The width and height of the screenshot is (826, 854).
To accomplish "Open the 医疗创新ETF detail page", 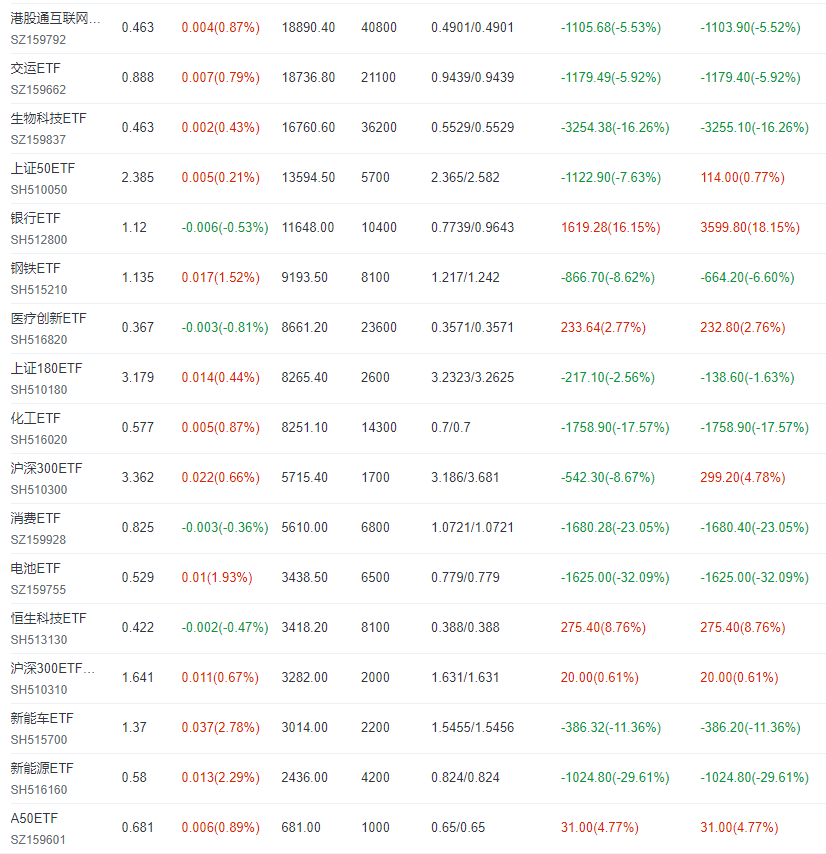I will pyautogui.click(x=45, y=318).
